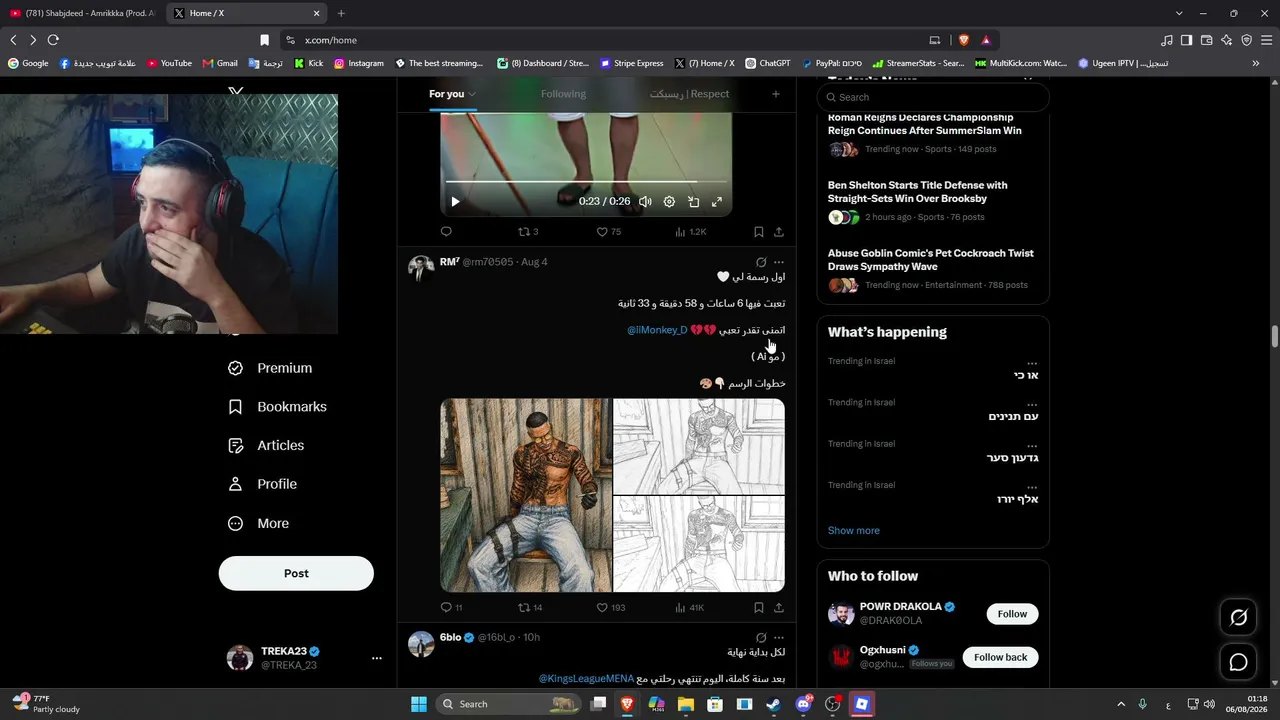This screenshot has height=720, width=1280.
Task: Open Bookmarks from the sidebar
Action: 277,407
